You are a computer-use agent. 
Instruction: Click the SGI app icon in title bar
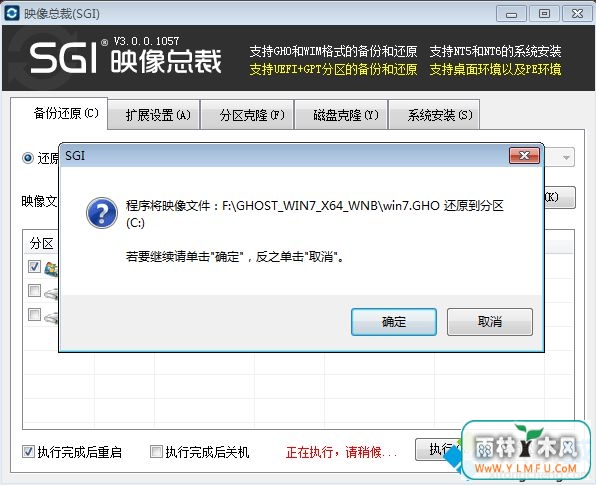[11, 13]
